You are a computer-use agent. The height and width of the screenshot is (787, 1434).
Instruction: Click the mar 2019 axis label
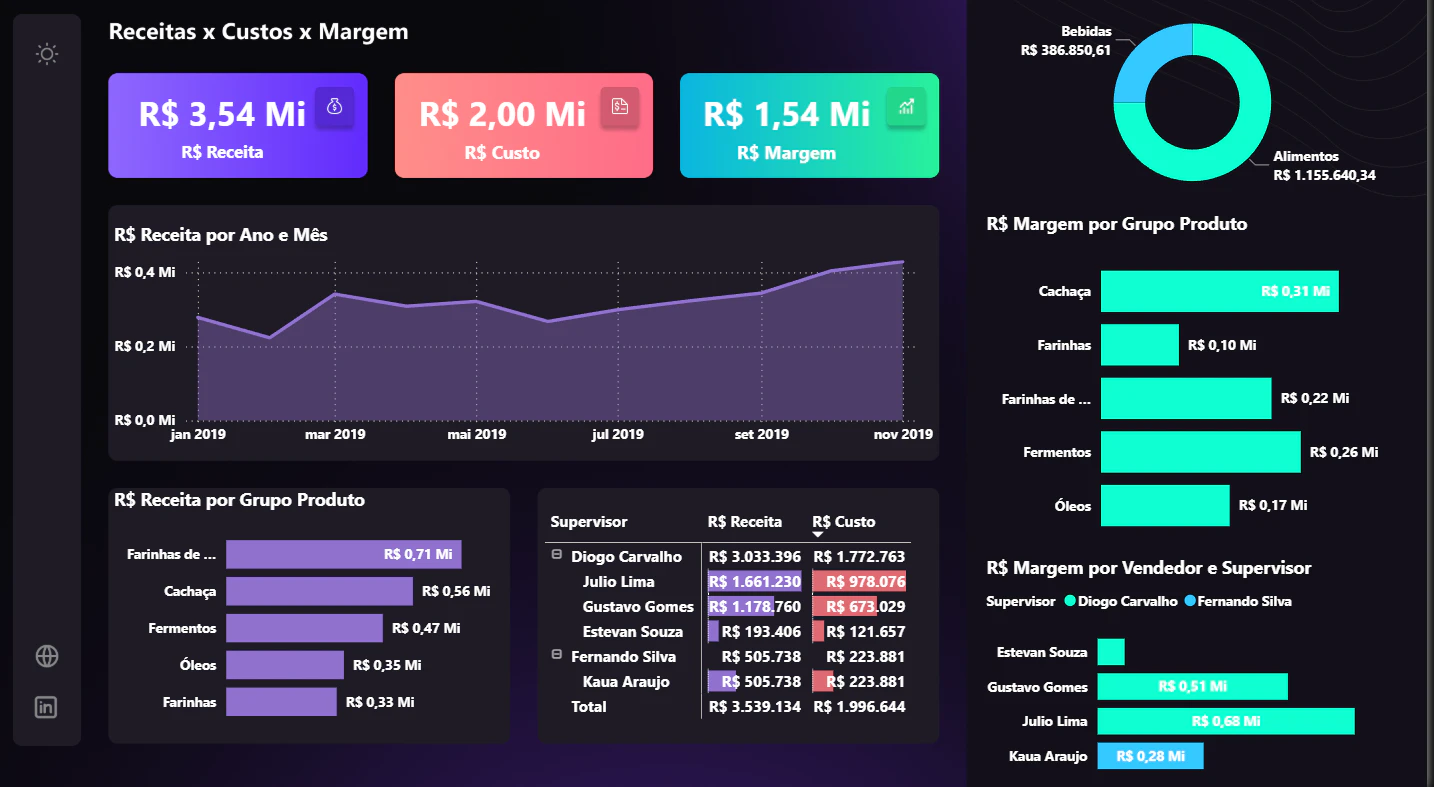pos(335,435)
